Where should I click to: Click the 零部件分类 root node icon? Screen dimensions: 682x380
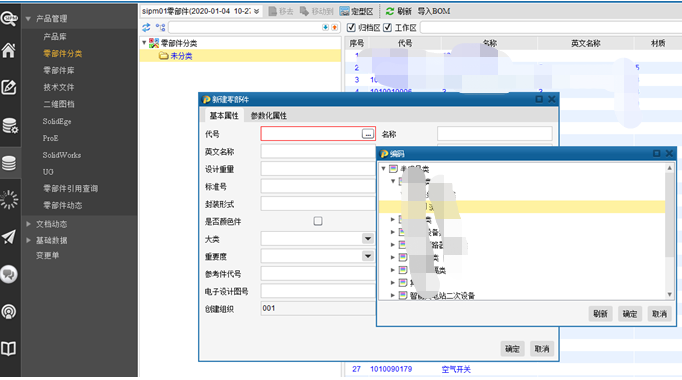pos(154,43)
